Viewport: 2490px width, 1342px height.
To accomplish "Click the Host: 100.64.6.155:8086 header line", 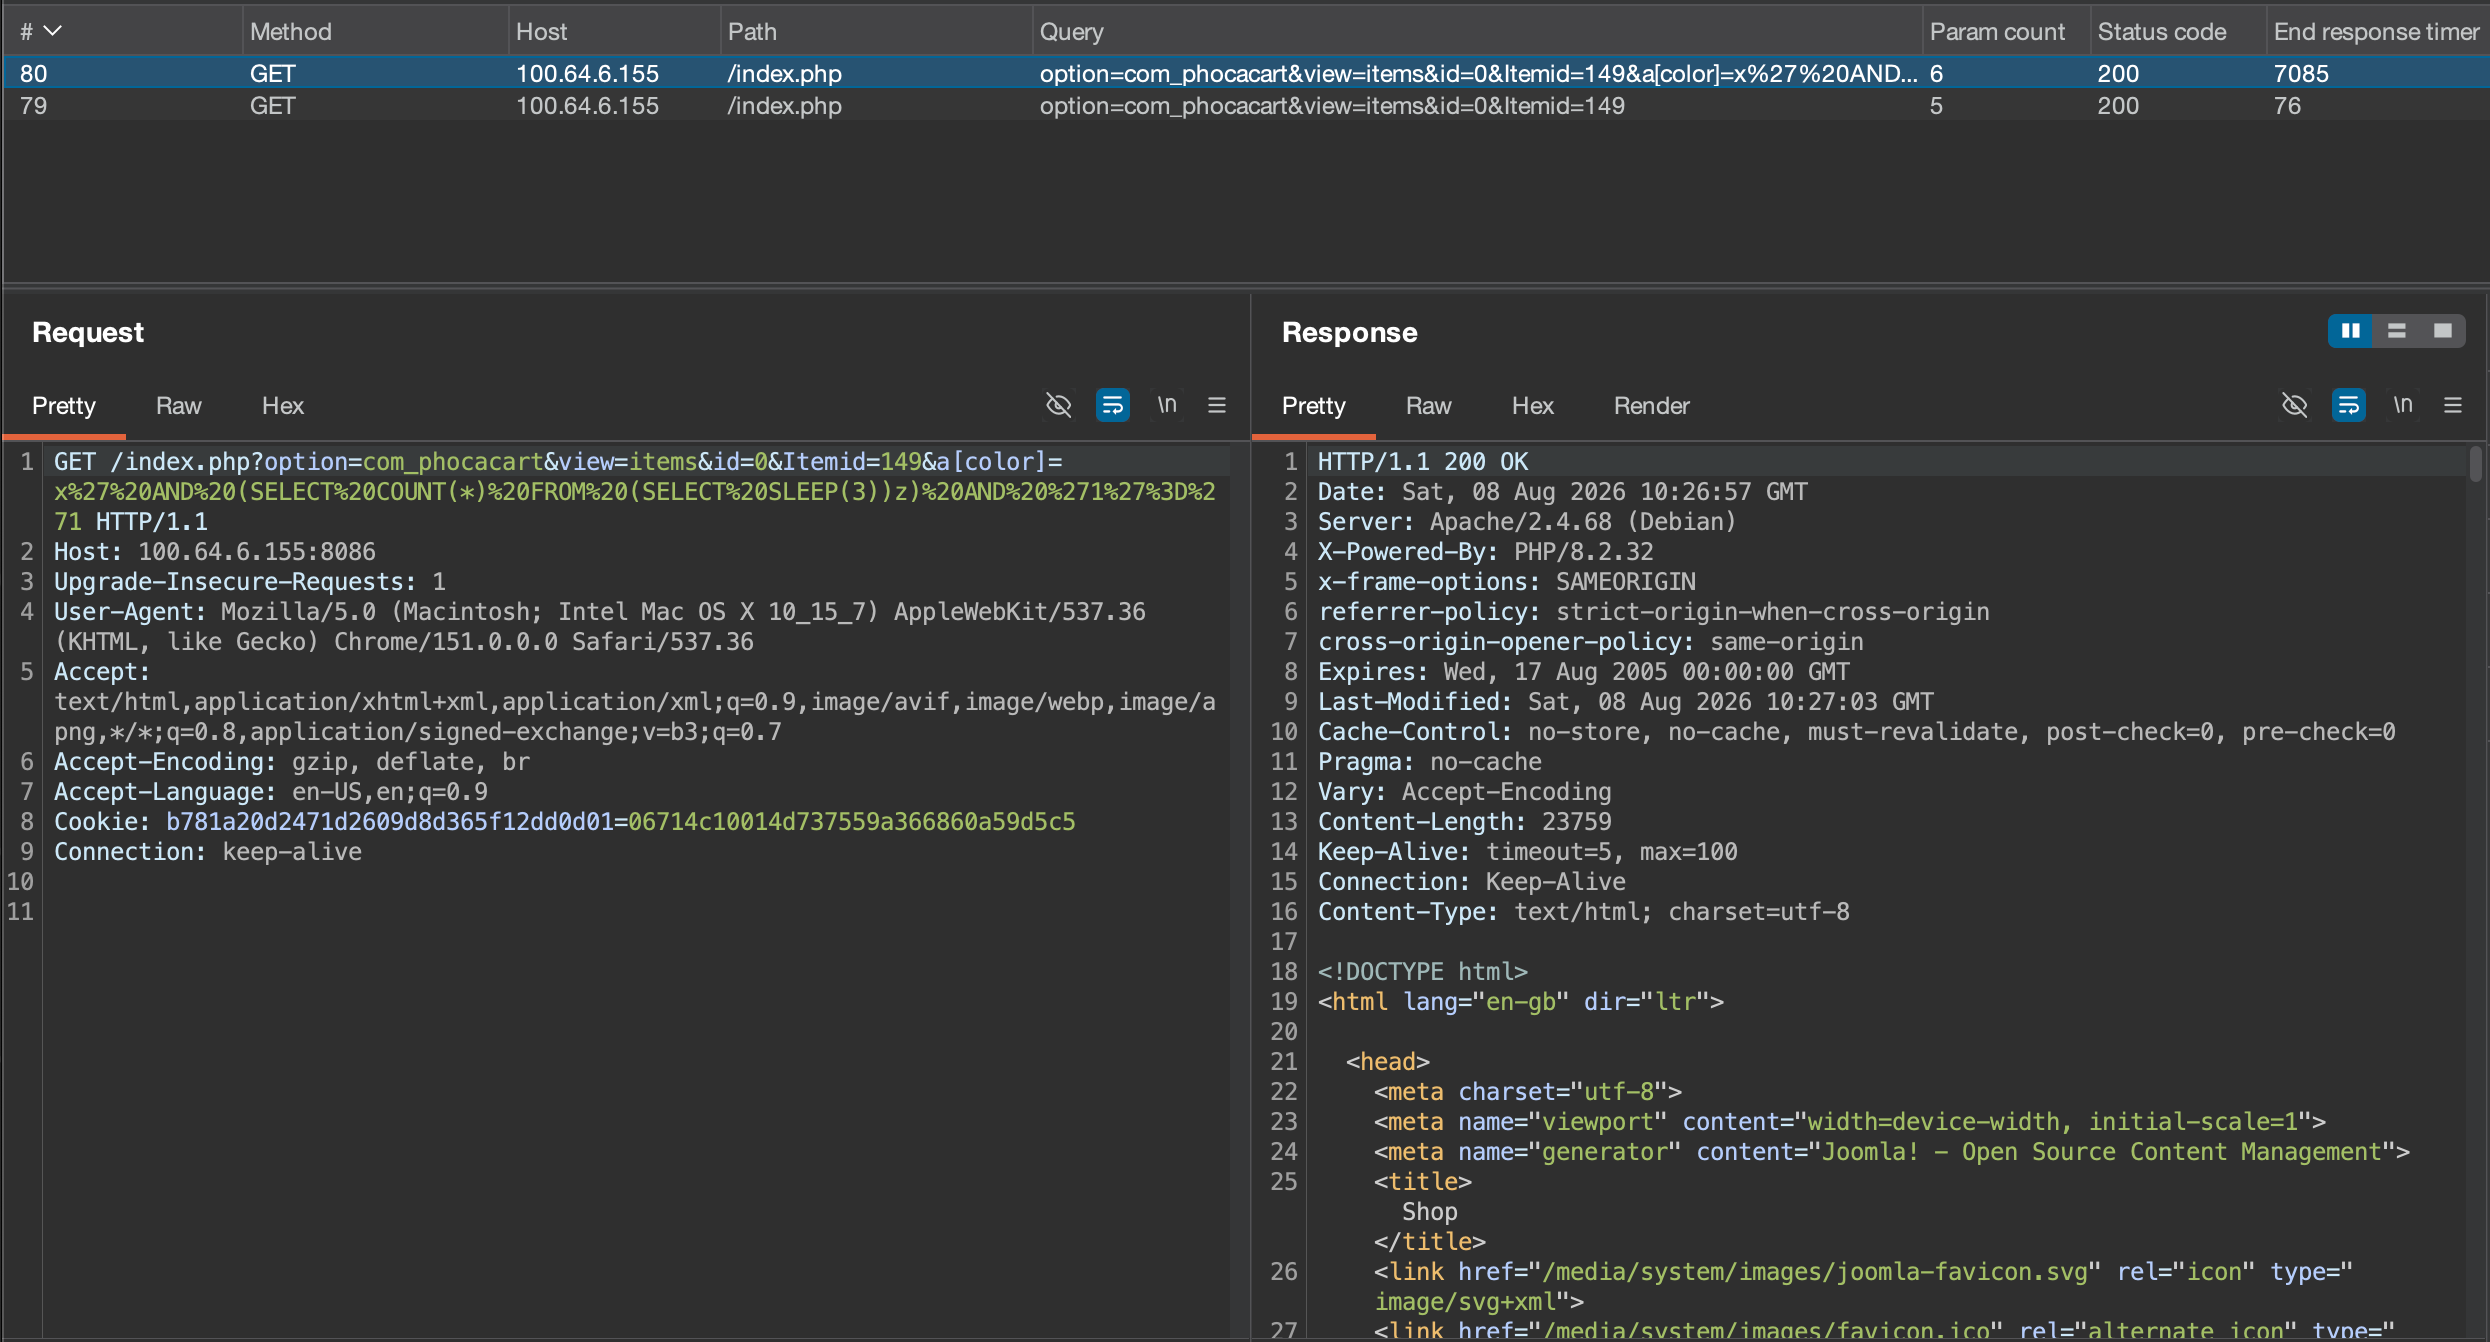I will (215, 551).
